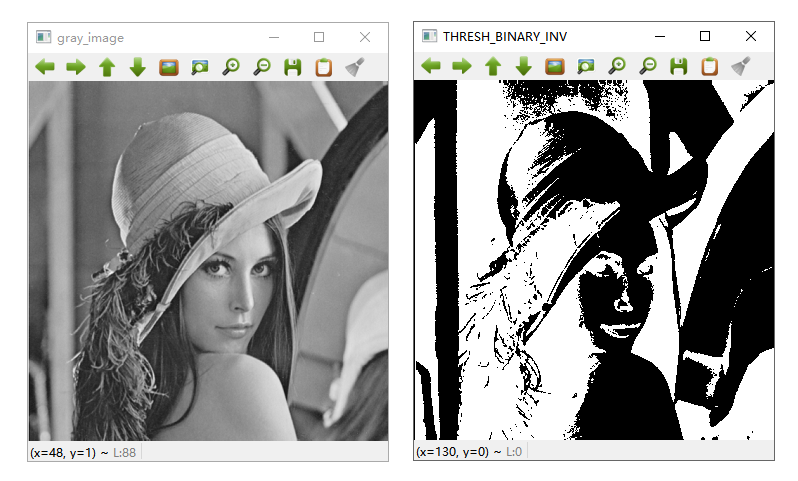
Task: Minimize the THRESH_BINARY_INV window
Action: pyautogui.click(x=660, y=36)
